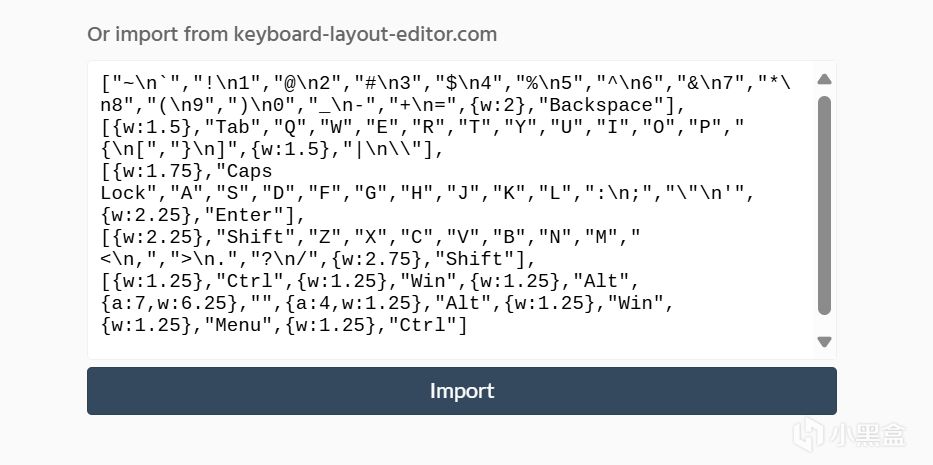Click the scrollbar up arrow in the text area
Screen dimensions: 933x465
point(824,80)
